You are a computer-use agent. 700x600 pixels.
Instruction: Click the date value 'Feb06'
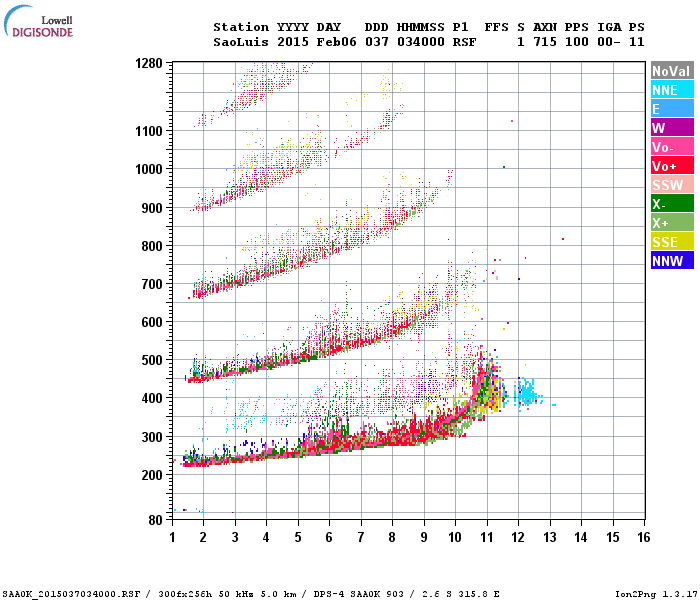pos(337,42)
